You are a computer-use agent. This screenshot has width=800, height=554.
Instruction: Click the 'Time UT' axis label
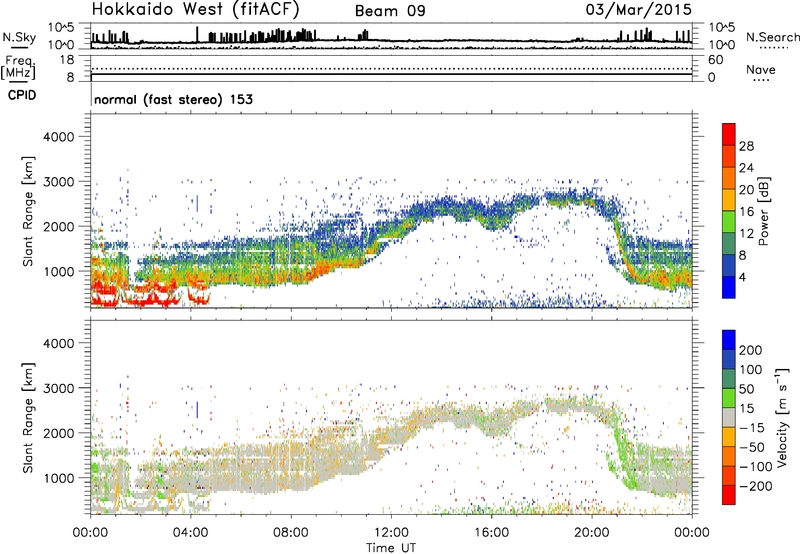point(391,547)
